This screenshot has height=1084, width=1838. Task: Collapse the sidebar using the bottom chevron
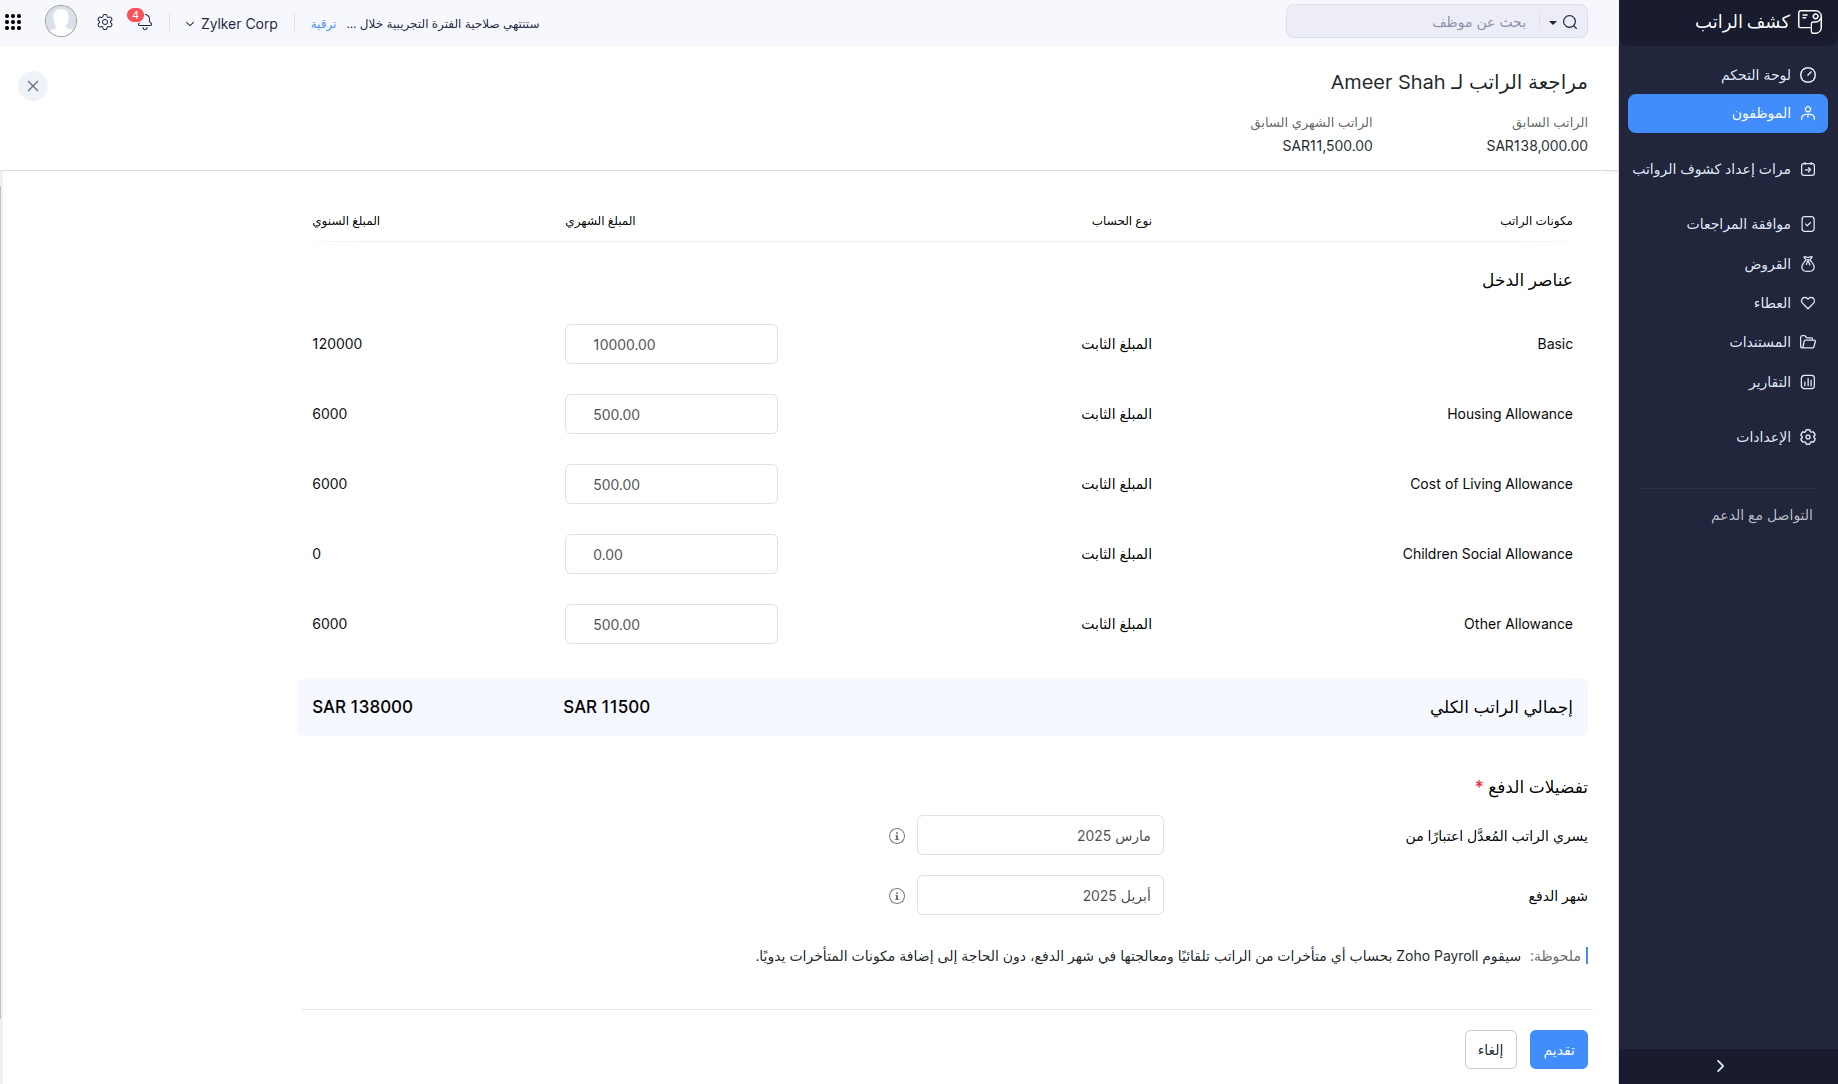(x=1720, y=1065)
